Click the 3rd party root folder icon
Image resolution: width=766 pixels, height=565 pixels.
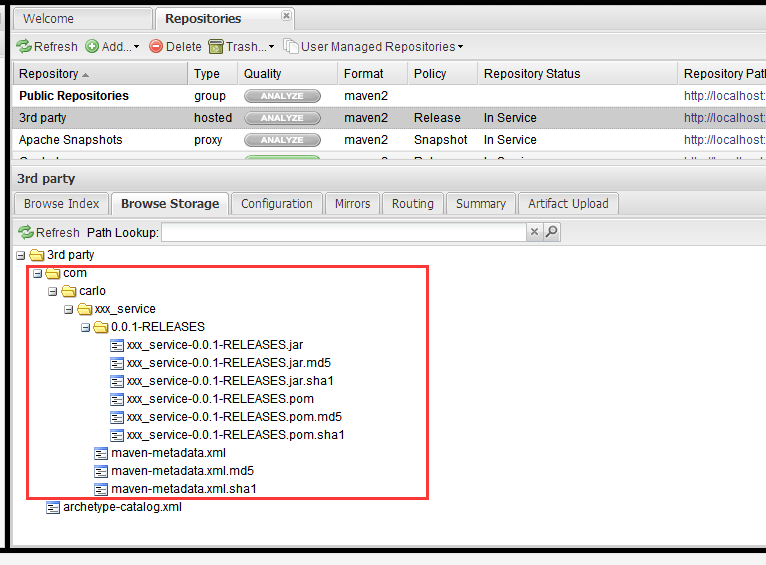click(37, 255)
